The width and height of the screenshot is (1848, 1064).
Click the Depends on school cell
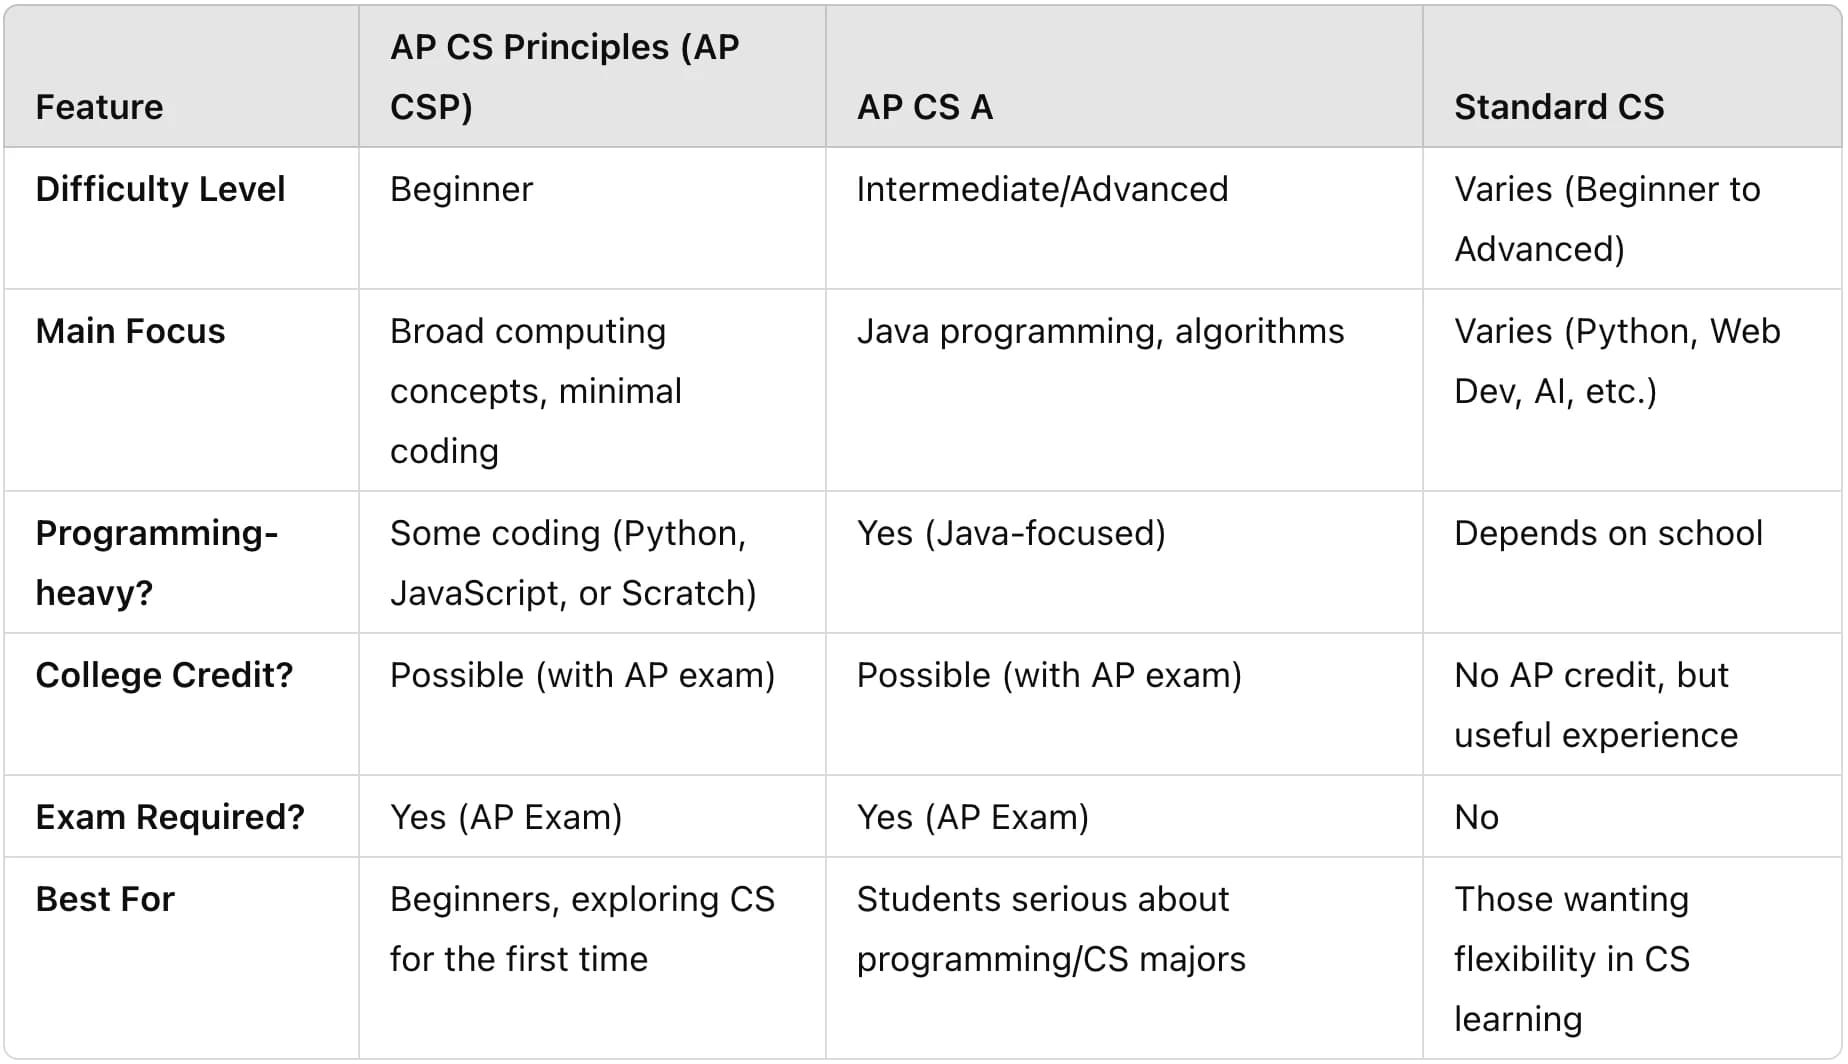click(x=1608, y=533)
